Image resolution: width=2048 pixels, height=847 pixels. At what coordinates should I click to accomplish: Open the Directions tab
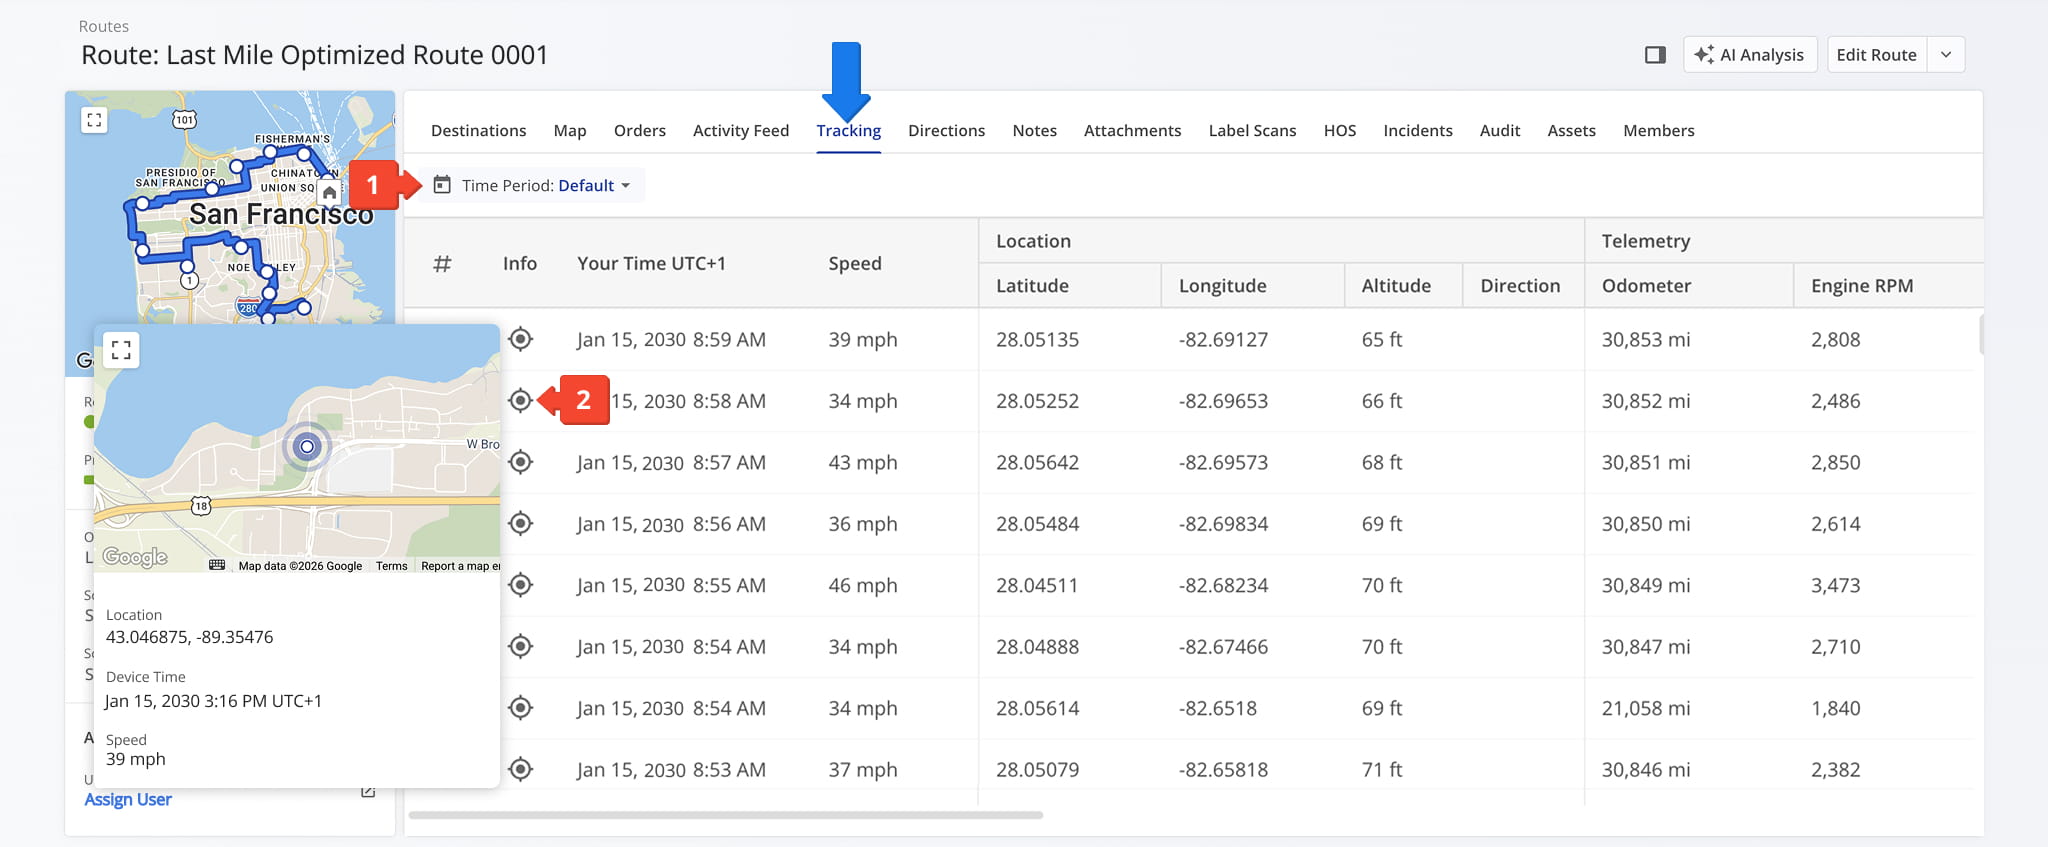click(x=946, y=131)
